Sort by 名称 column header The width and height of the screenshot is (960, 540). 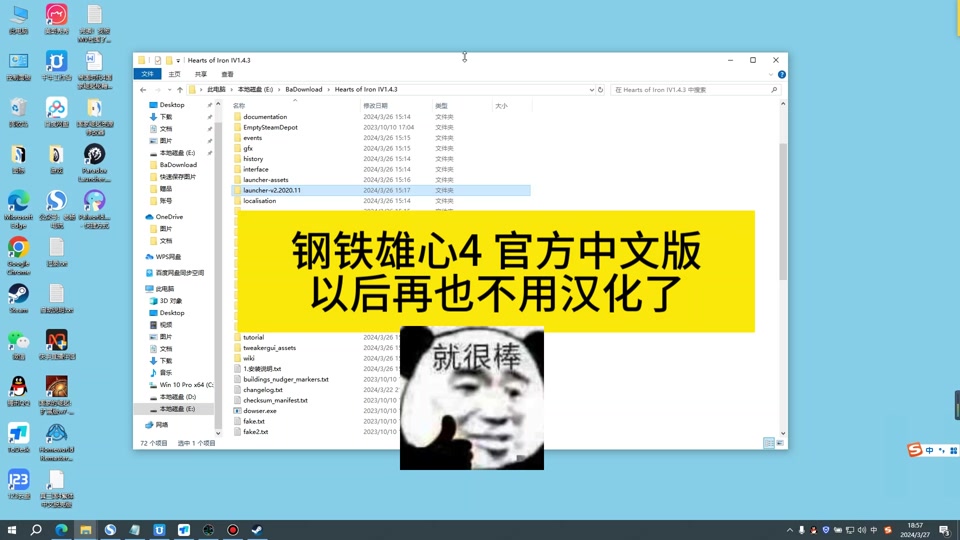[239, 106]
